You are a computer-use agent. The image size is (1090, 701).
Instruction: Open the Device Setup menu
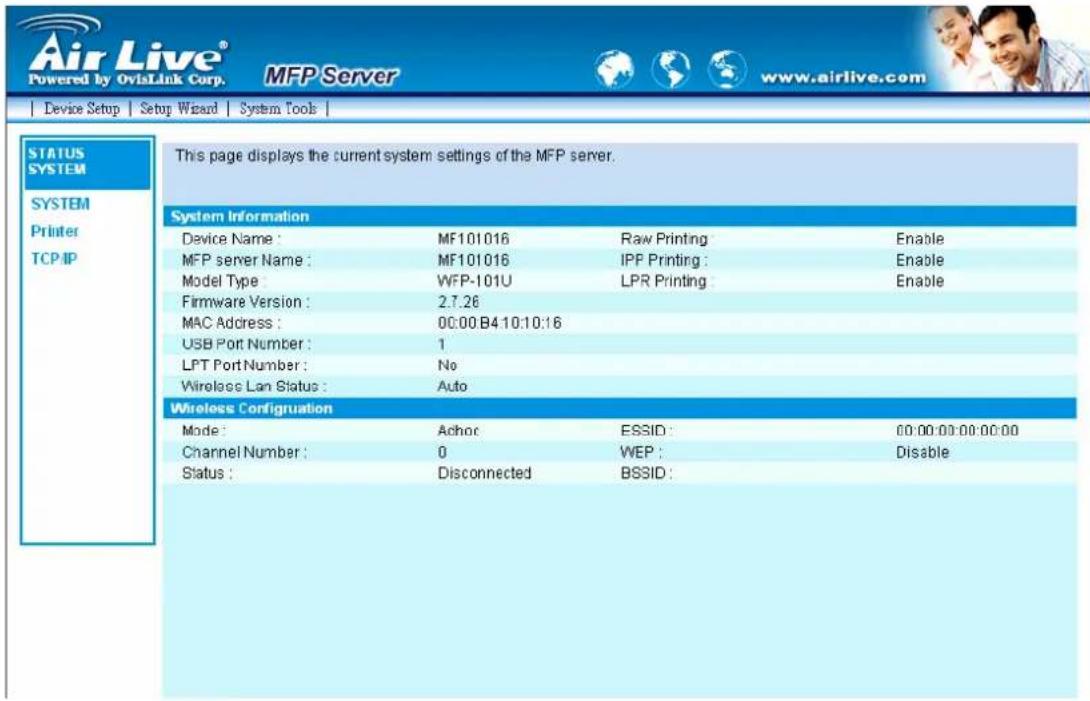click(81, 108)
